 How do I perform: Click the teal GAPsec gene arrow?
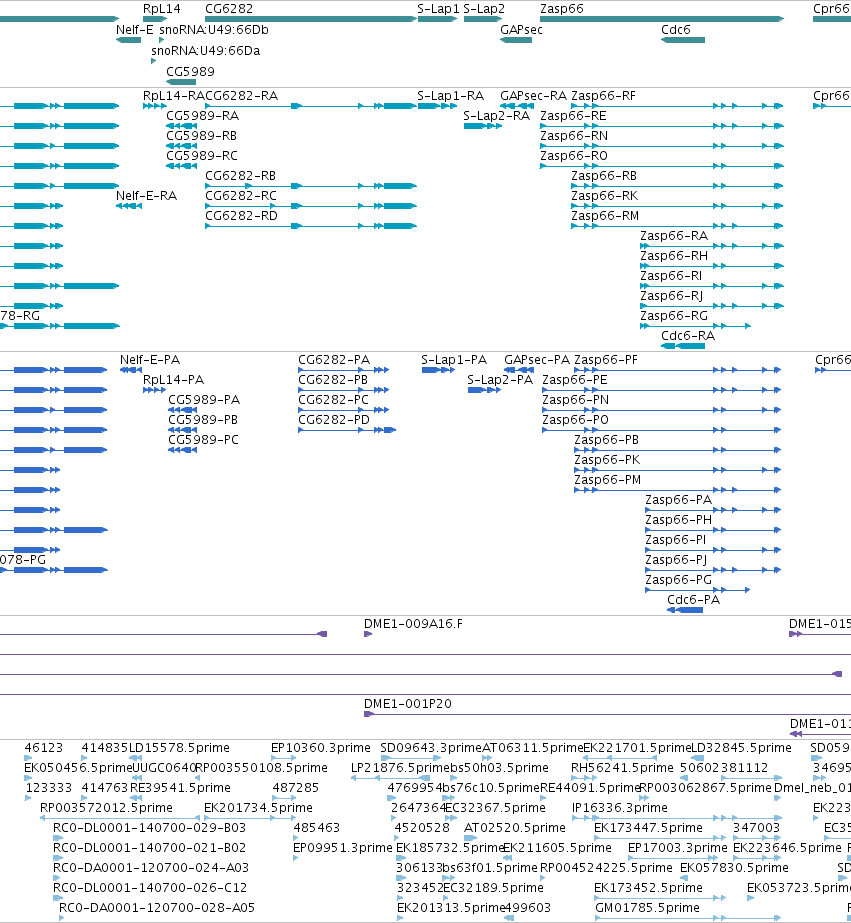pos(516,40)
